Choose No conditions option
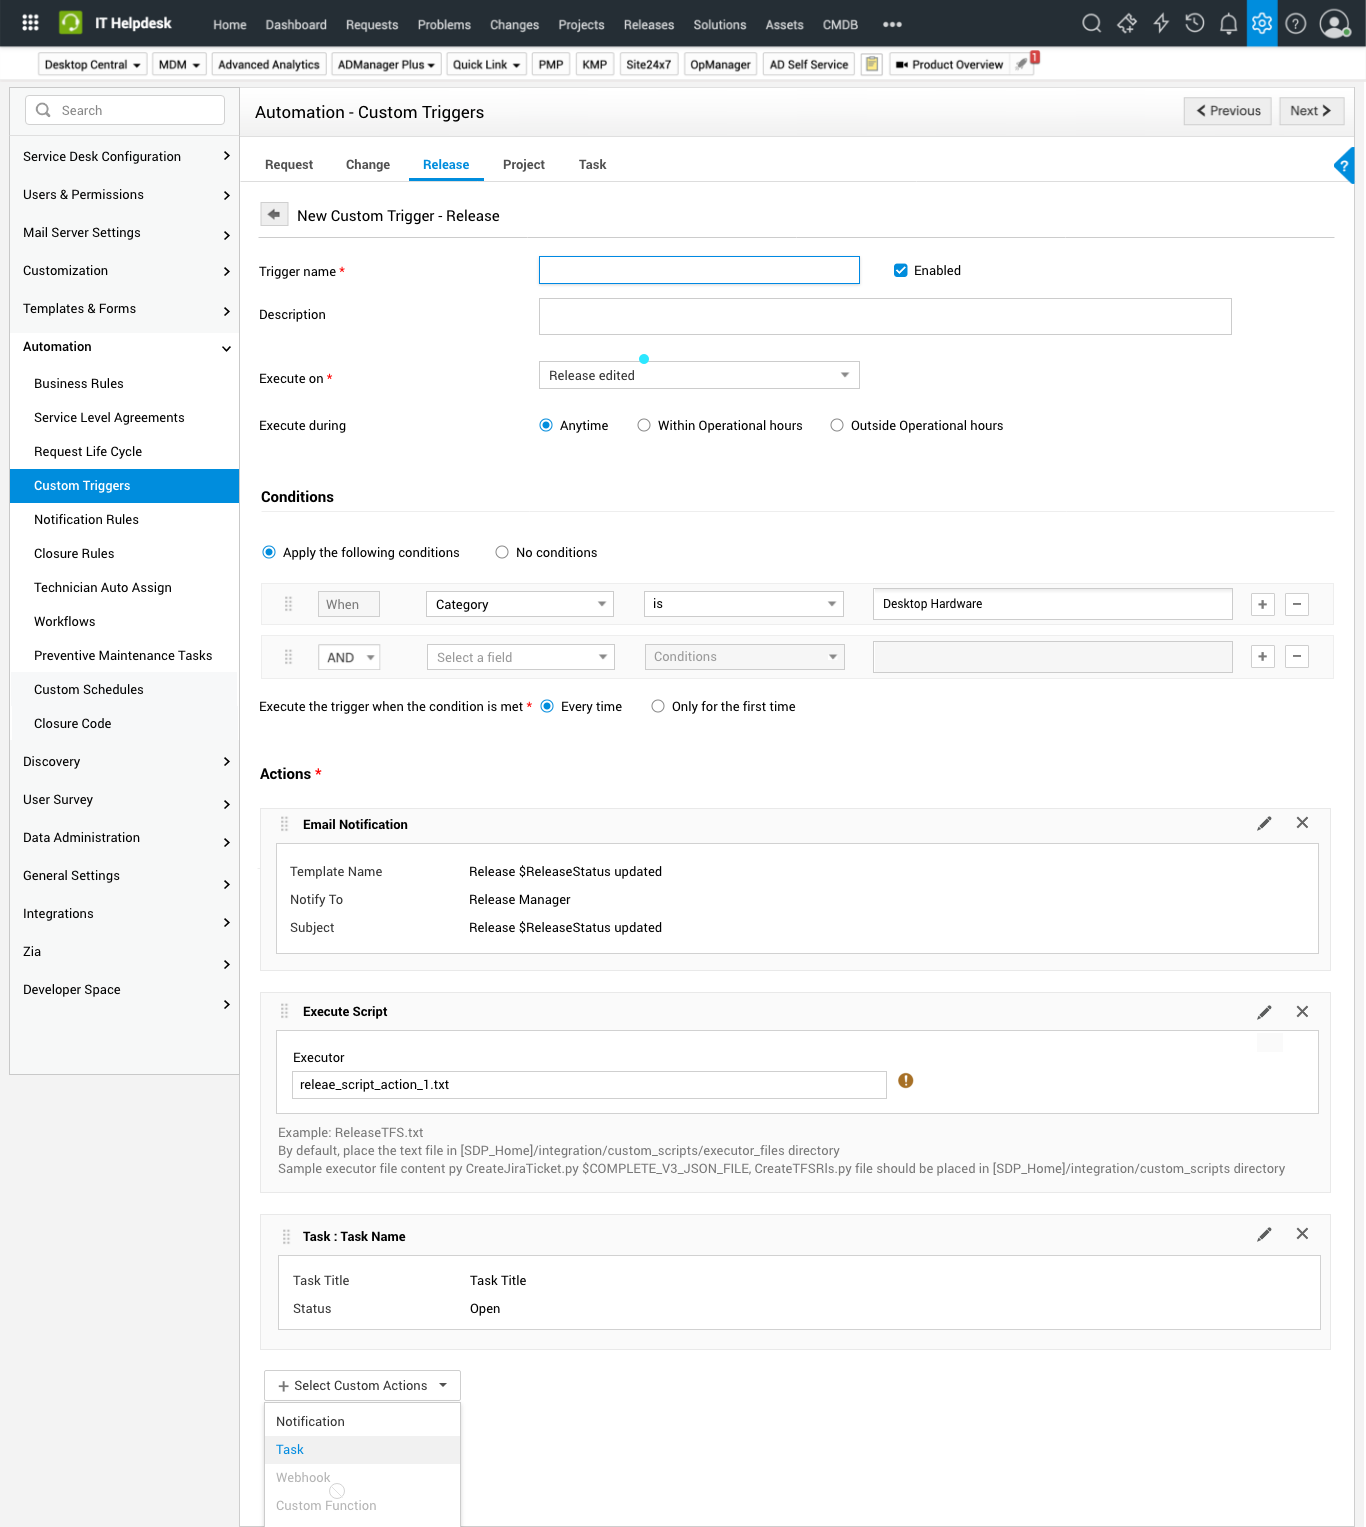This screenshot has height=1527, width=1366. pyautogui.click(x=501, y=552)
